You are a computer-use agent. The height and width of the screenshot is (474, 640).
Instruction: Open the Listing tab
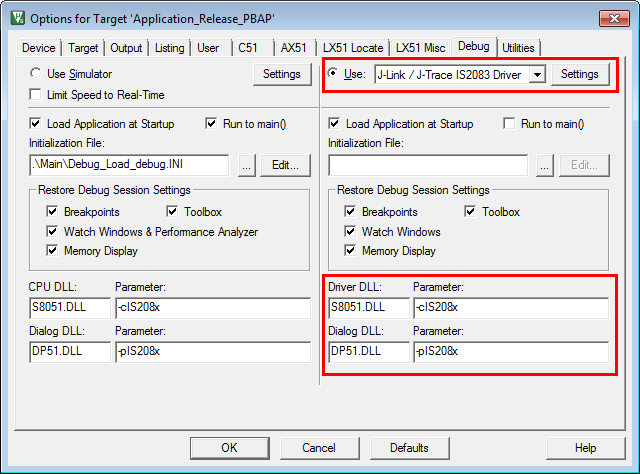coord(169,48)
